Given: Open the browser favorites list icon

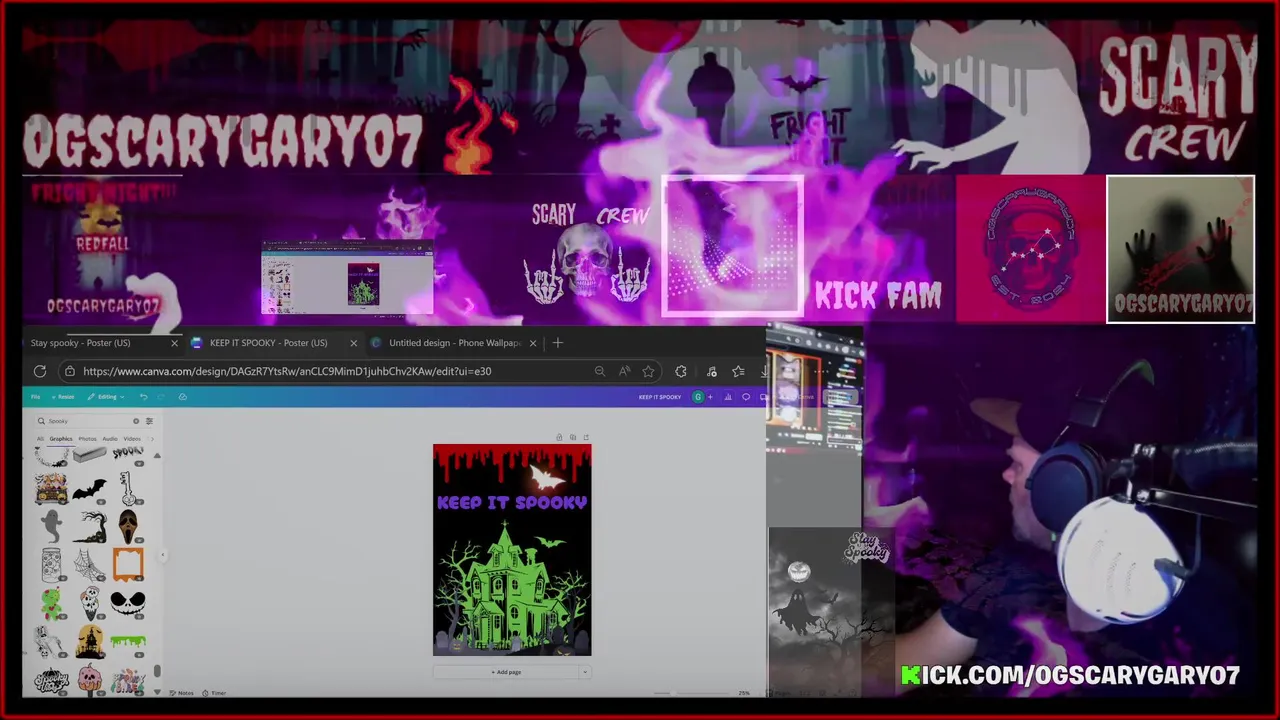Looking at the screenshot, I should tap(738, 371).
